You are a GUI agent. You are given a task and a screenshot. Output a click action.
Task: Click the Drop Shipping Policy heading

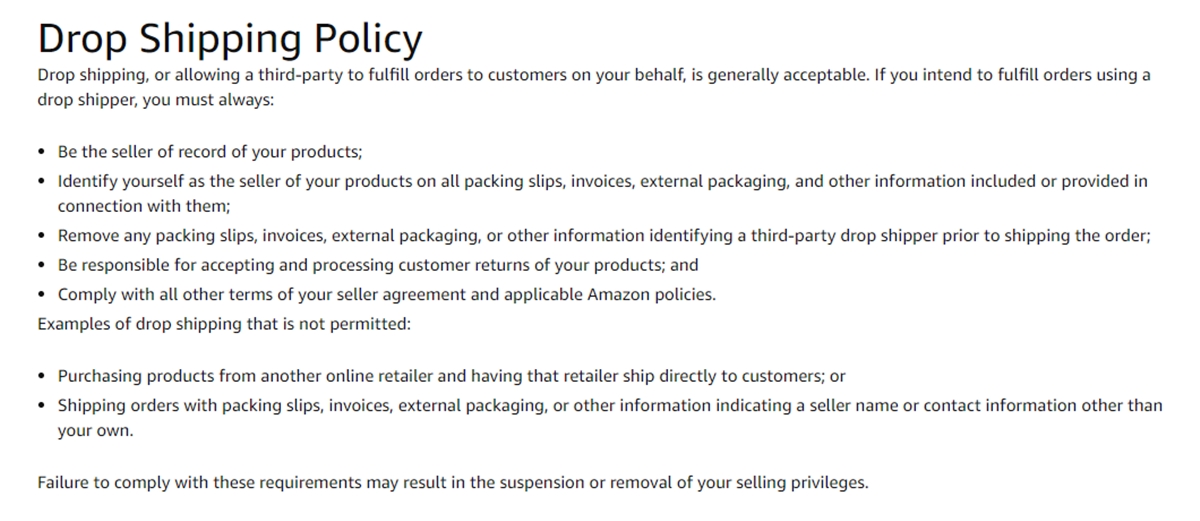click(x=229, y=38)
